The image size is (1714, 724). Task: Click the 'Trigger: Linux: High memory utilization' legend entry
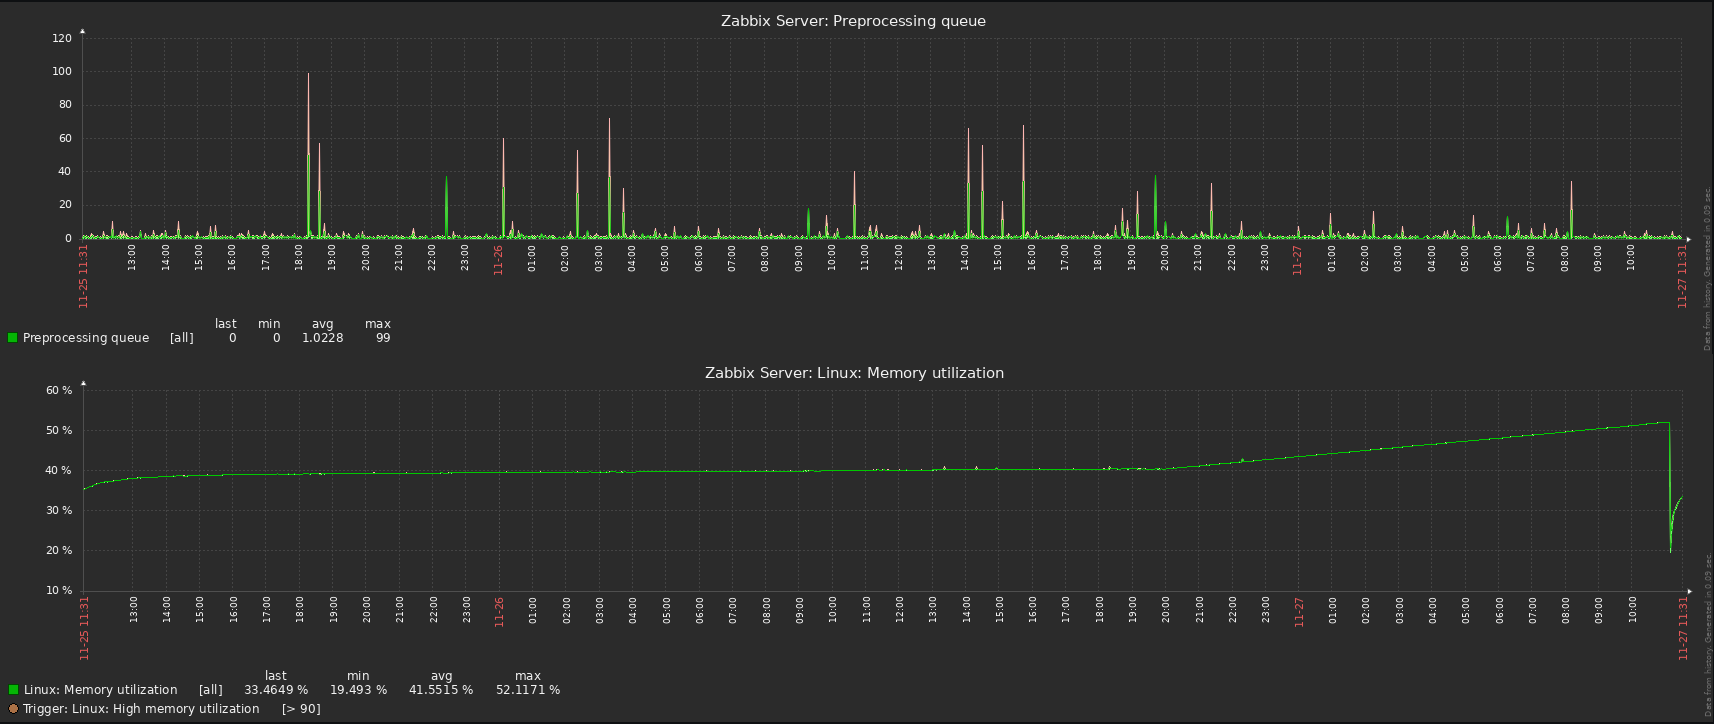pos(141,709)
